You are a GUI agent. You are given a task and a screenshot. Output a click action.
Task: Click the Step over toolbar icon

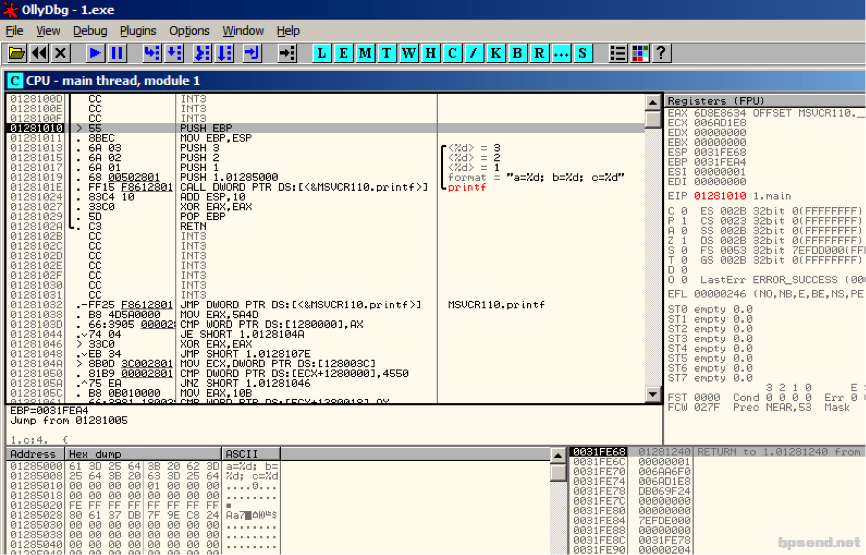click(x=174, y=54)
